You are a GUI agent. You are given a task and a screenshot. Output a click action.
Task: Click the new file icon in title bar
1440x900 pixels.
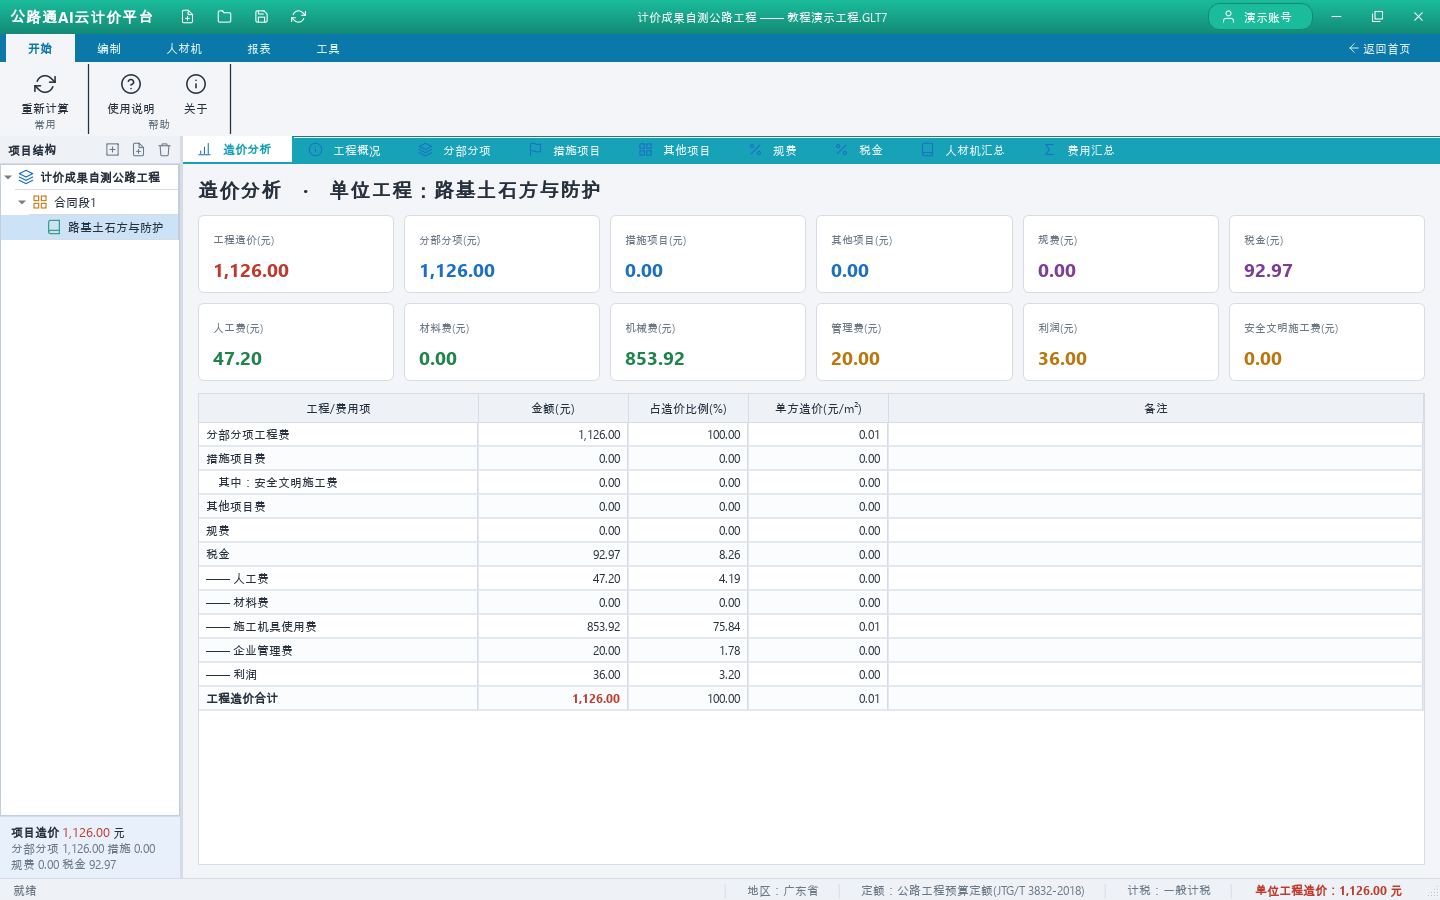tap(187, 17)
